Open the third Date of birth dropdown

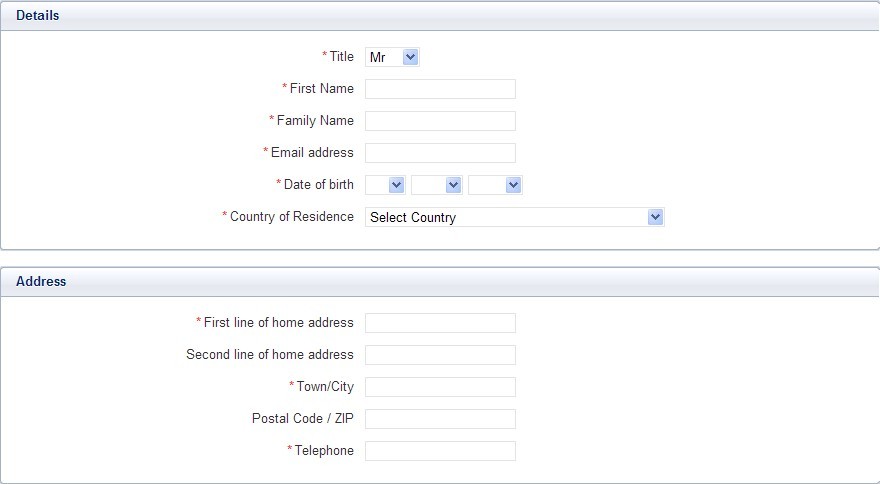[x=495, y=185]
